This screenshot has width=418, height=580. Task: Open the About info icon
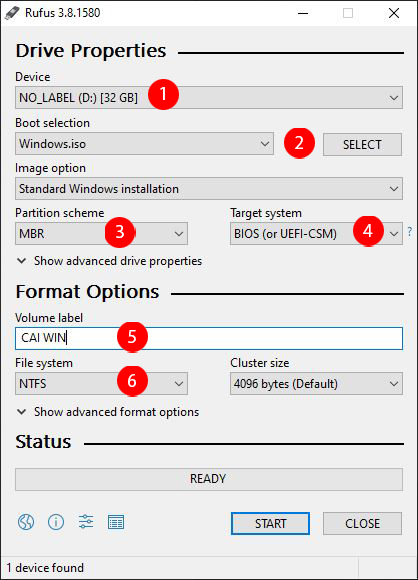(x=56, y=522)
